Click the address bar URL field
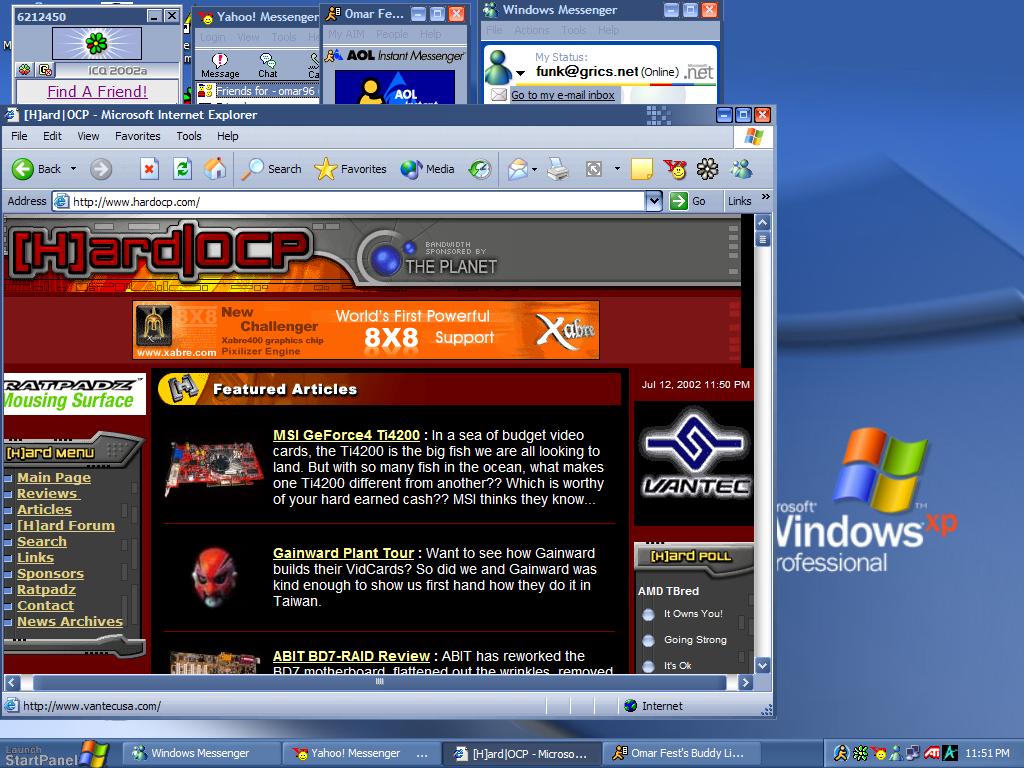The image size is (1024, 768). (349, 201)
